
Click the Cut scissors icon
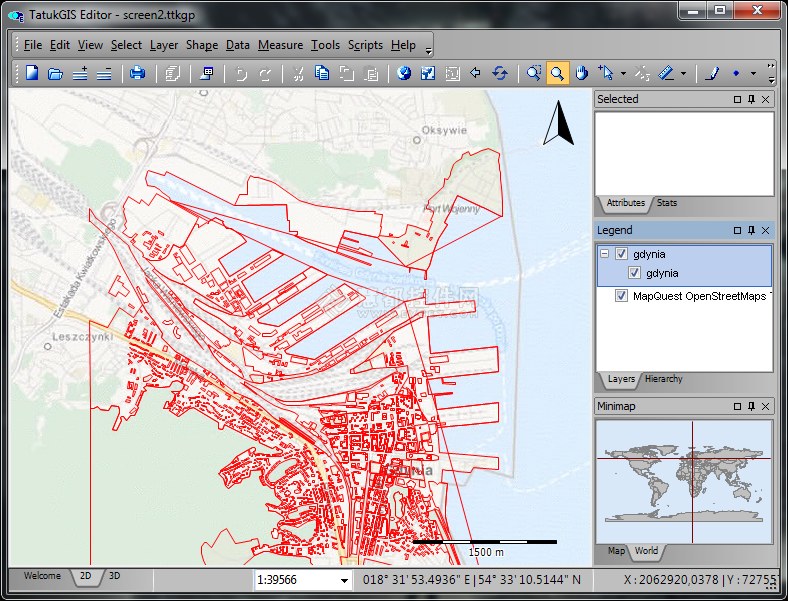point(298,74)
